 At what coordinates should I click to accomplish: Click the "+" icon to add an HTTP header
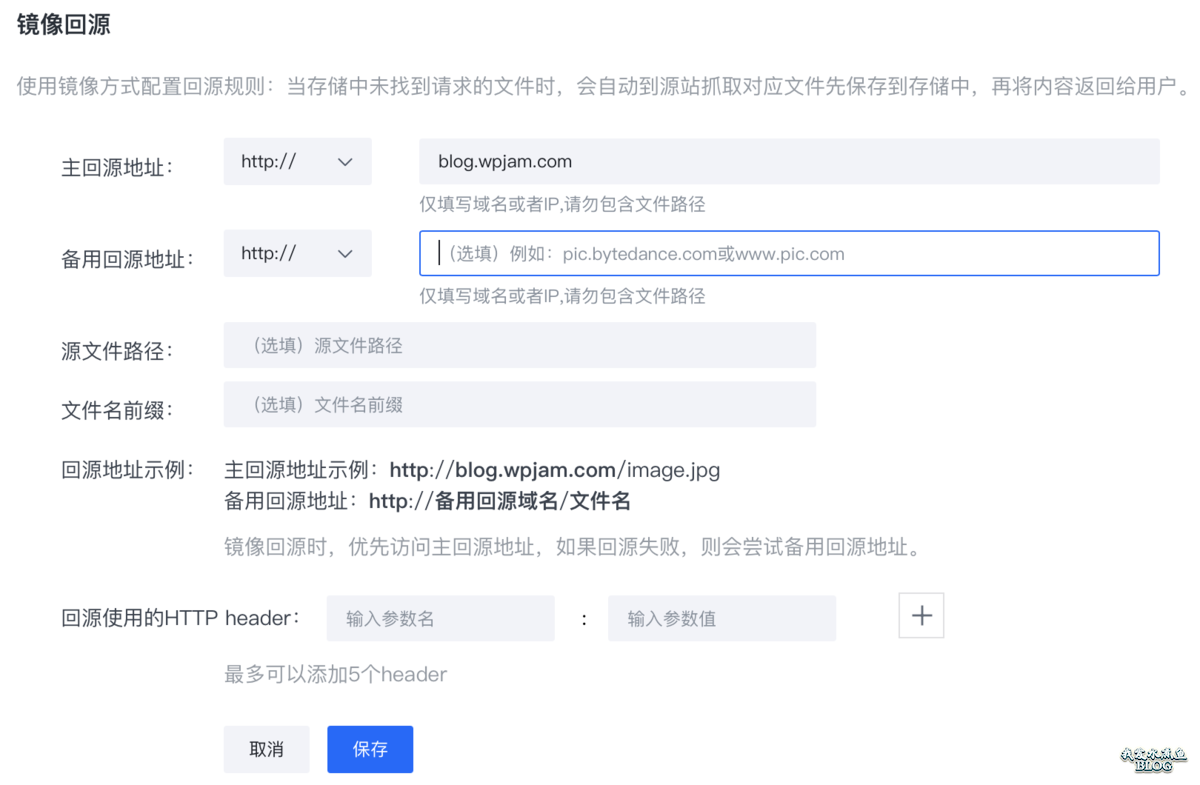click(x=920, y=615)
